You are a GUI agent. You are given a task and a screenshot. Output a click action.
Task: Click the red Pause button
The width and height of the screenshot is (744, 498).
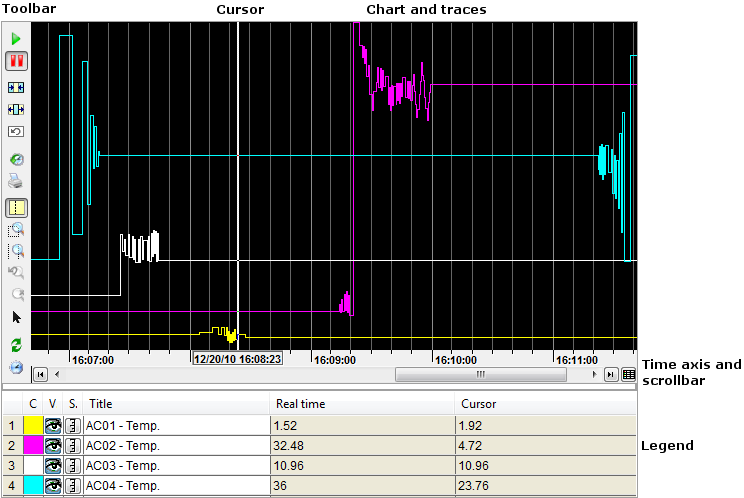tap(16, 61)
